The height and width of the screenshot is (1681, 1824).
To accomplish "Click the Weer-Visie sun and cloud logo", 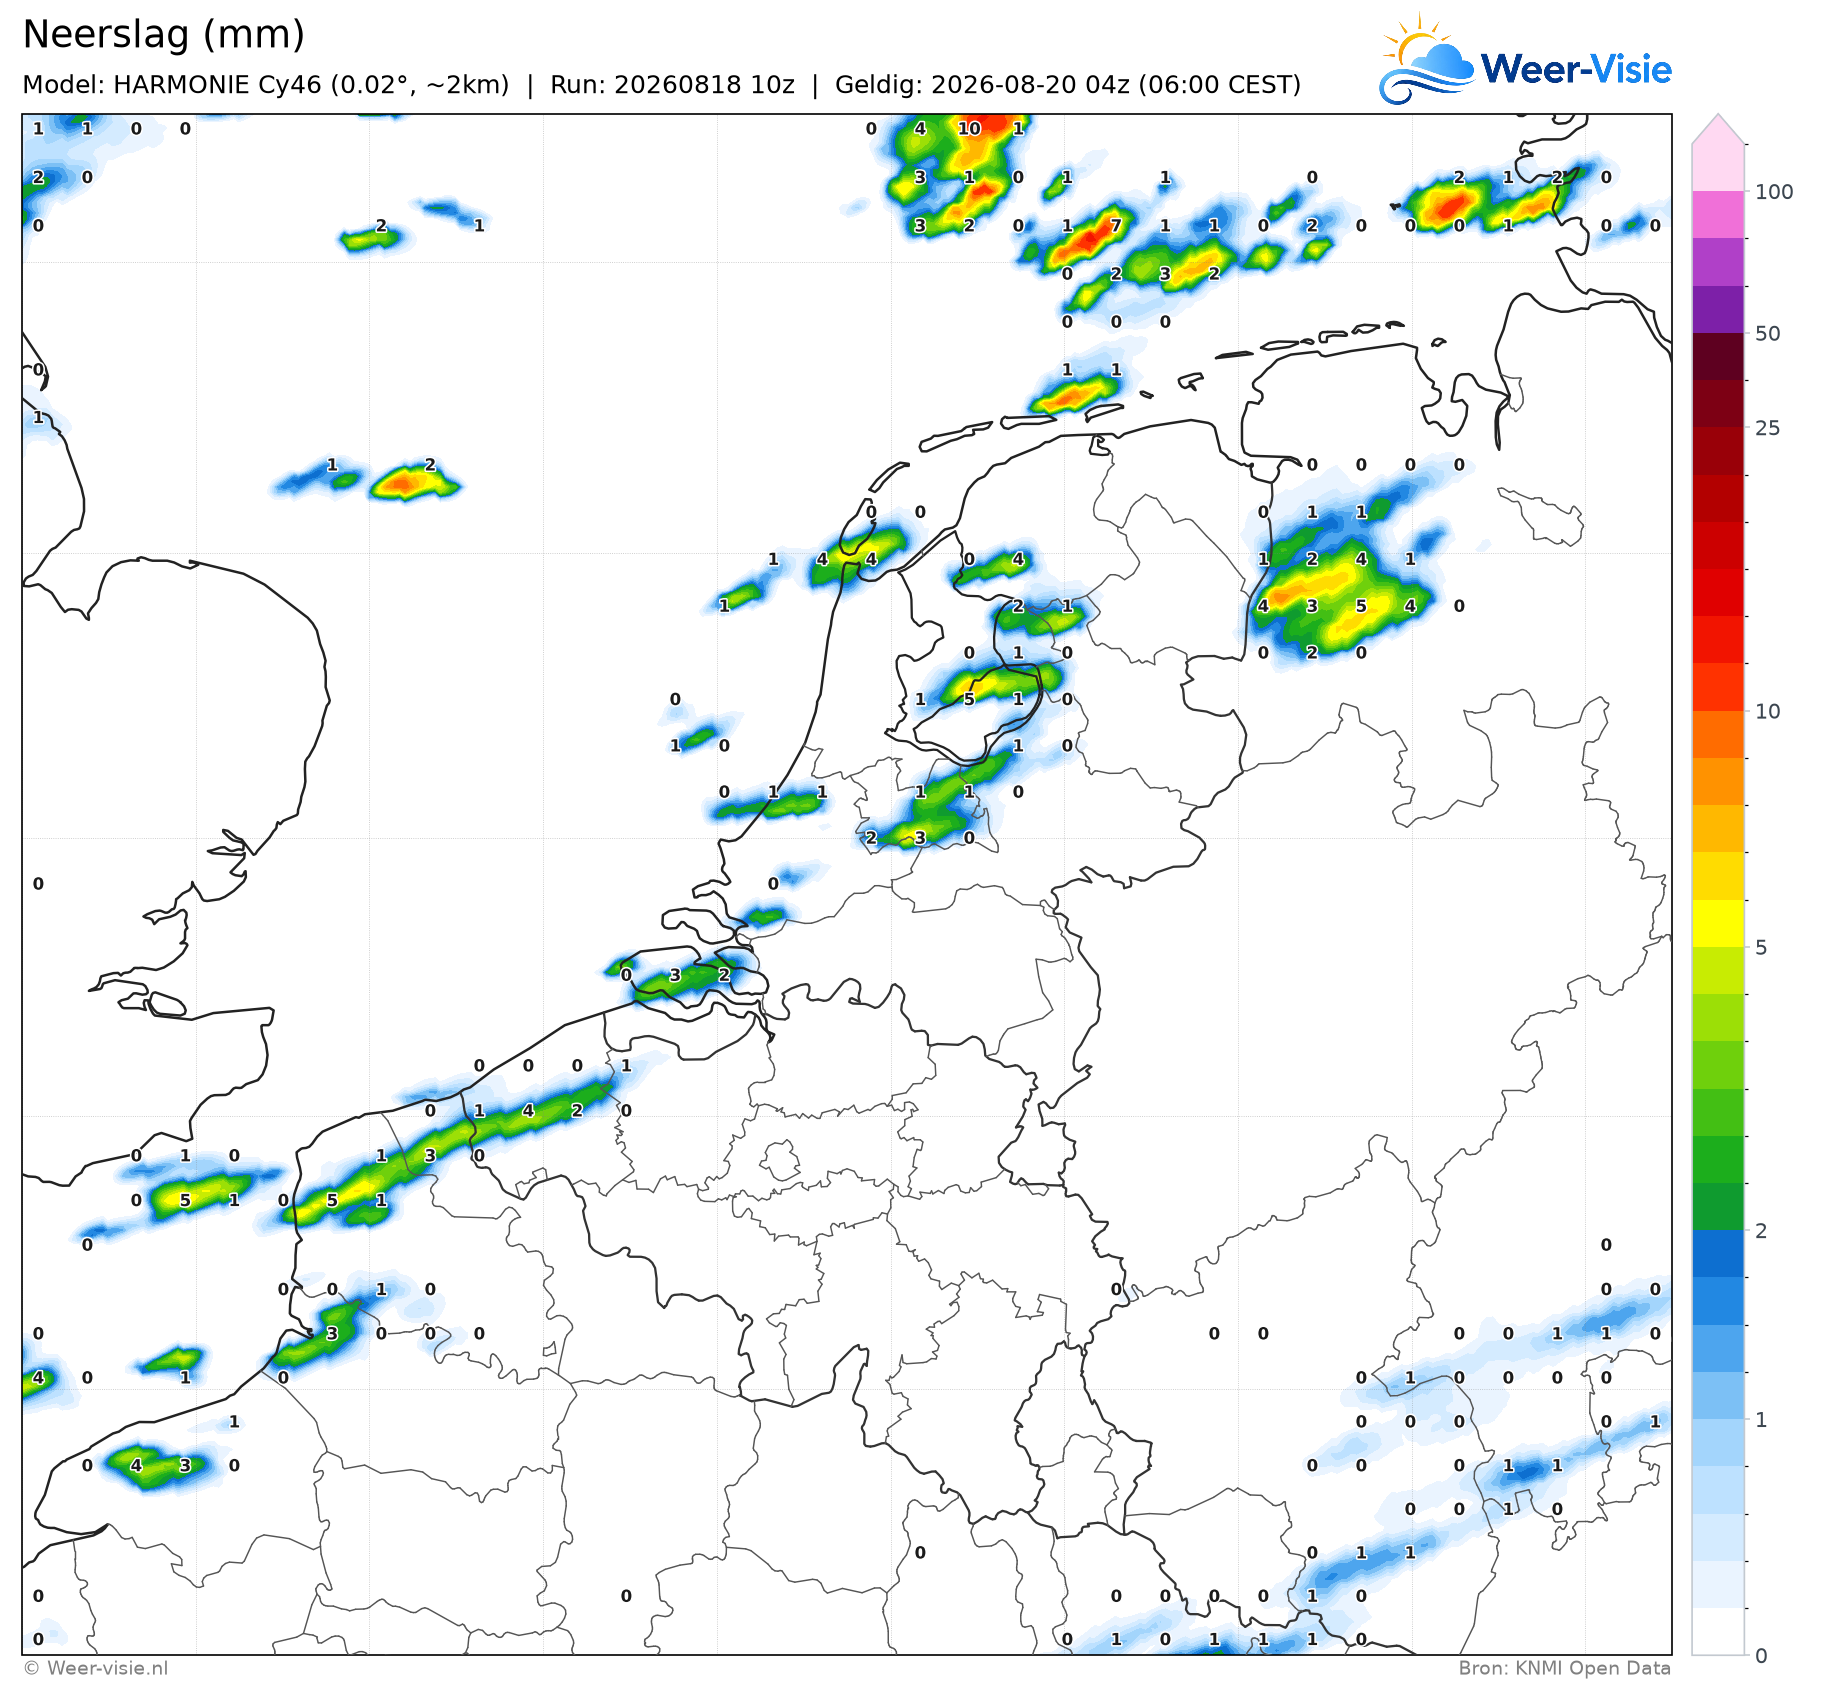I will click(1427, 59).
